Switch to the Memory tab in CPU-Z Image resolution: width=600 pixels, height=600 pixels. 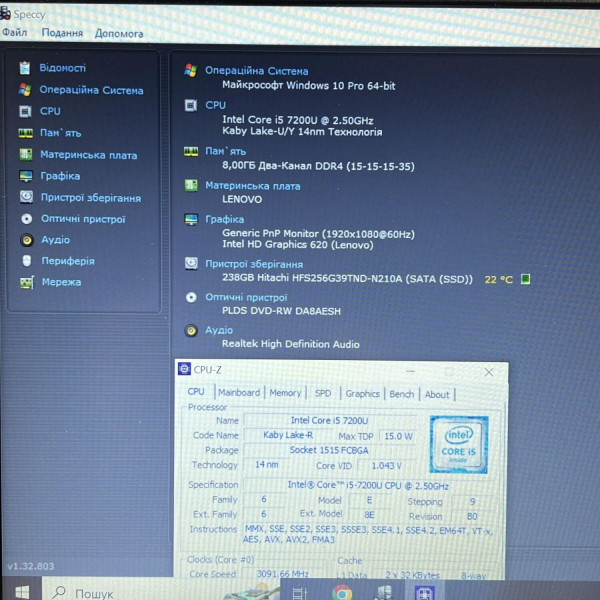click(285, 393)
